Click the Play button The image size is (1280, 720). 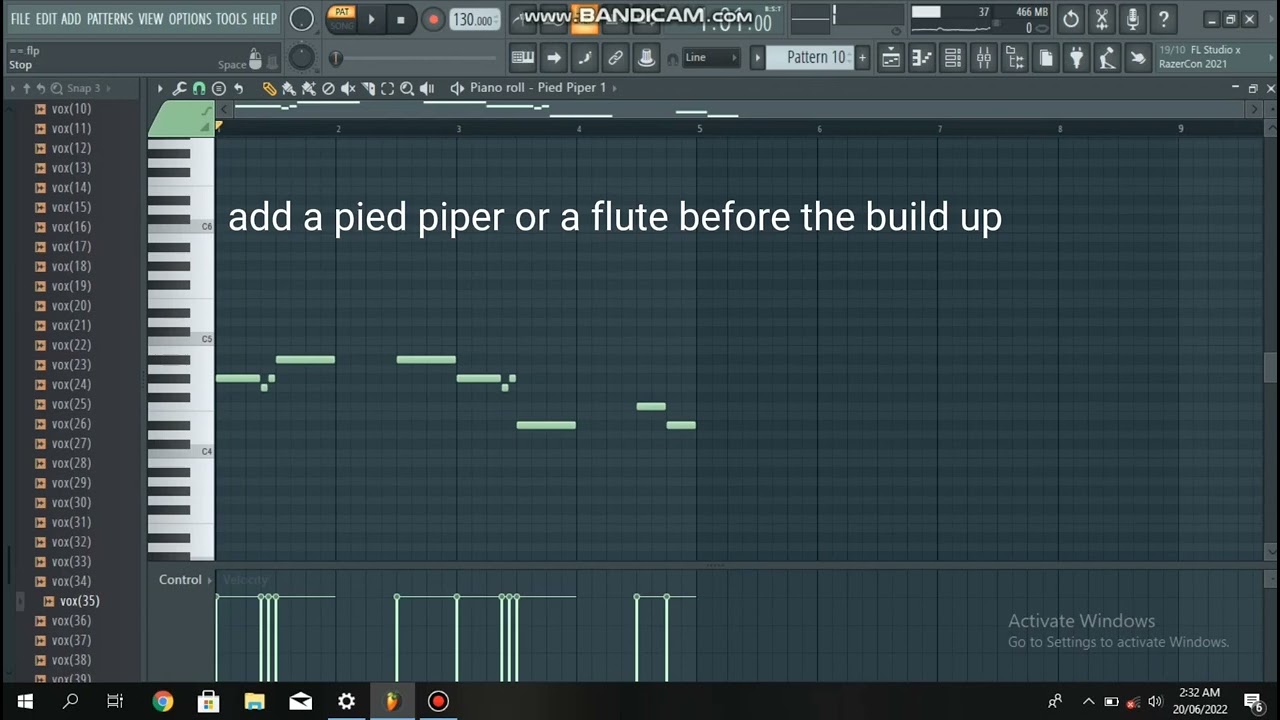coord(371,19)
